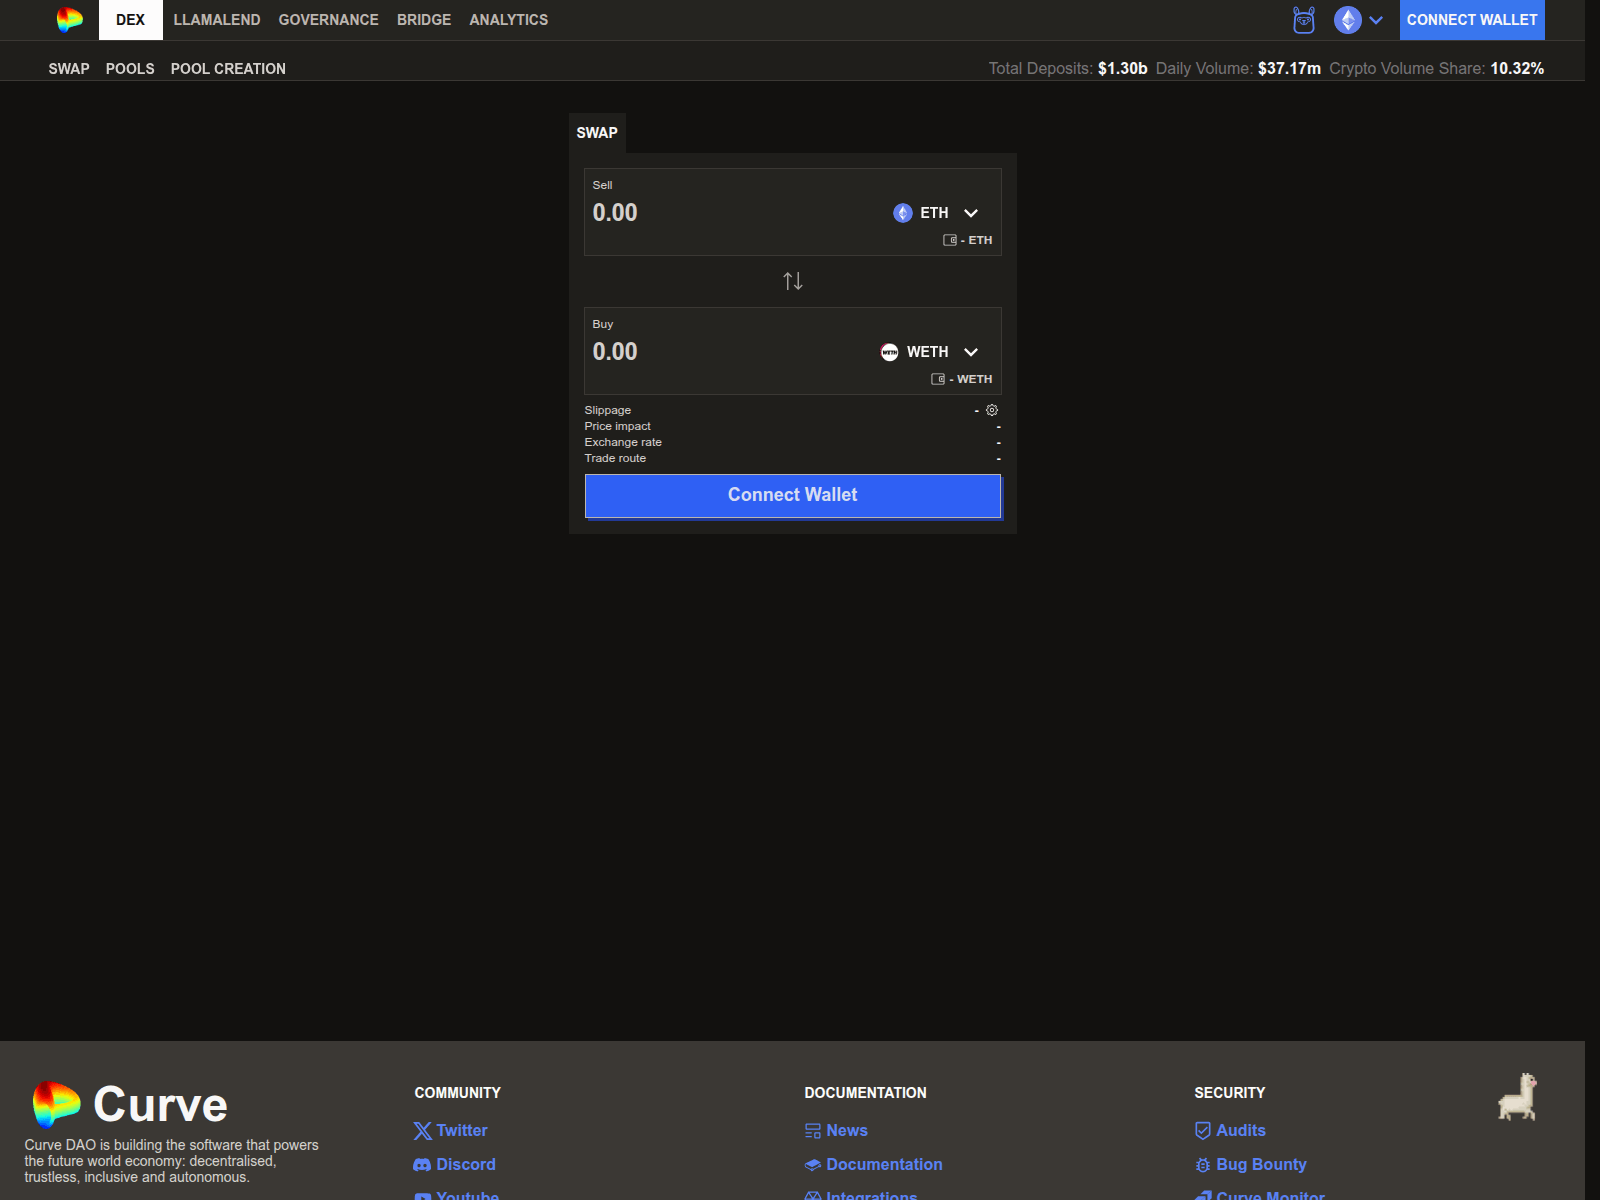The height and width of the screenshot is (1200, 1600).
Task: Go to the POOLS page
Action: (130, 69)
